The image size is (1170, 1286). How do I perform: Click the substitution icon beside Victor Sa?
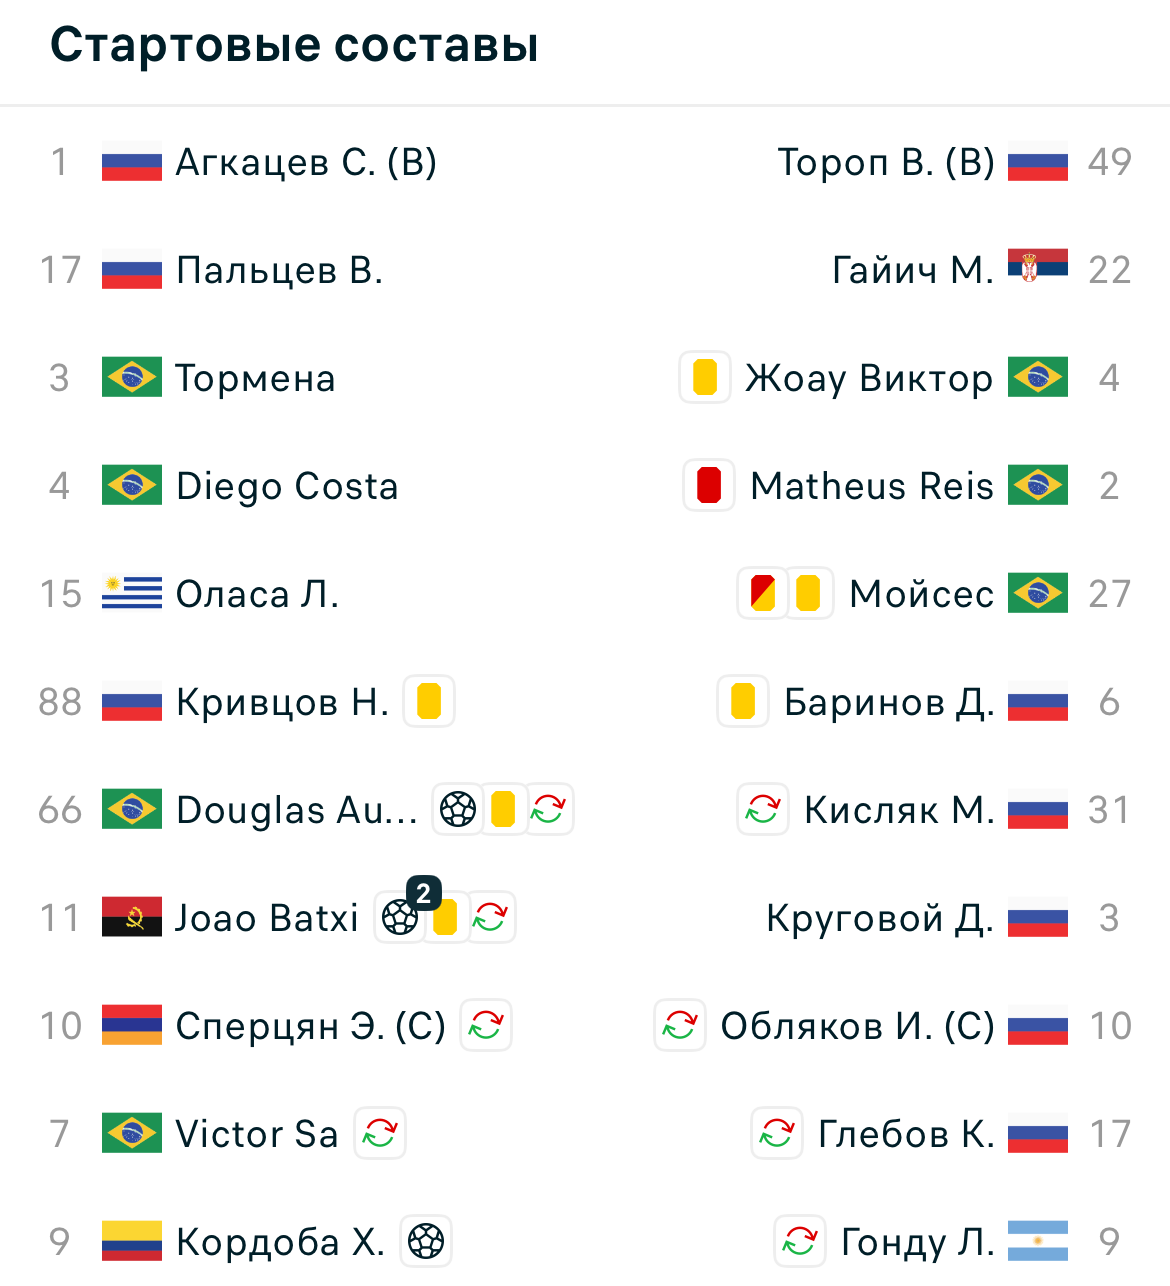point(380,1134)
